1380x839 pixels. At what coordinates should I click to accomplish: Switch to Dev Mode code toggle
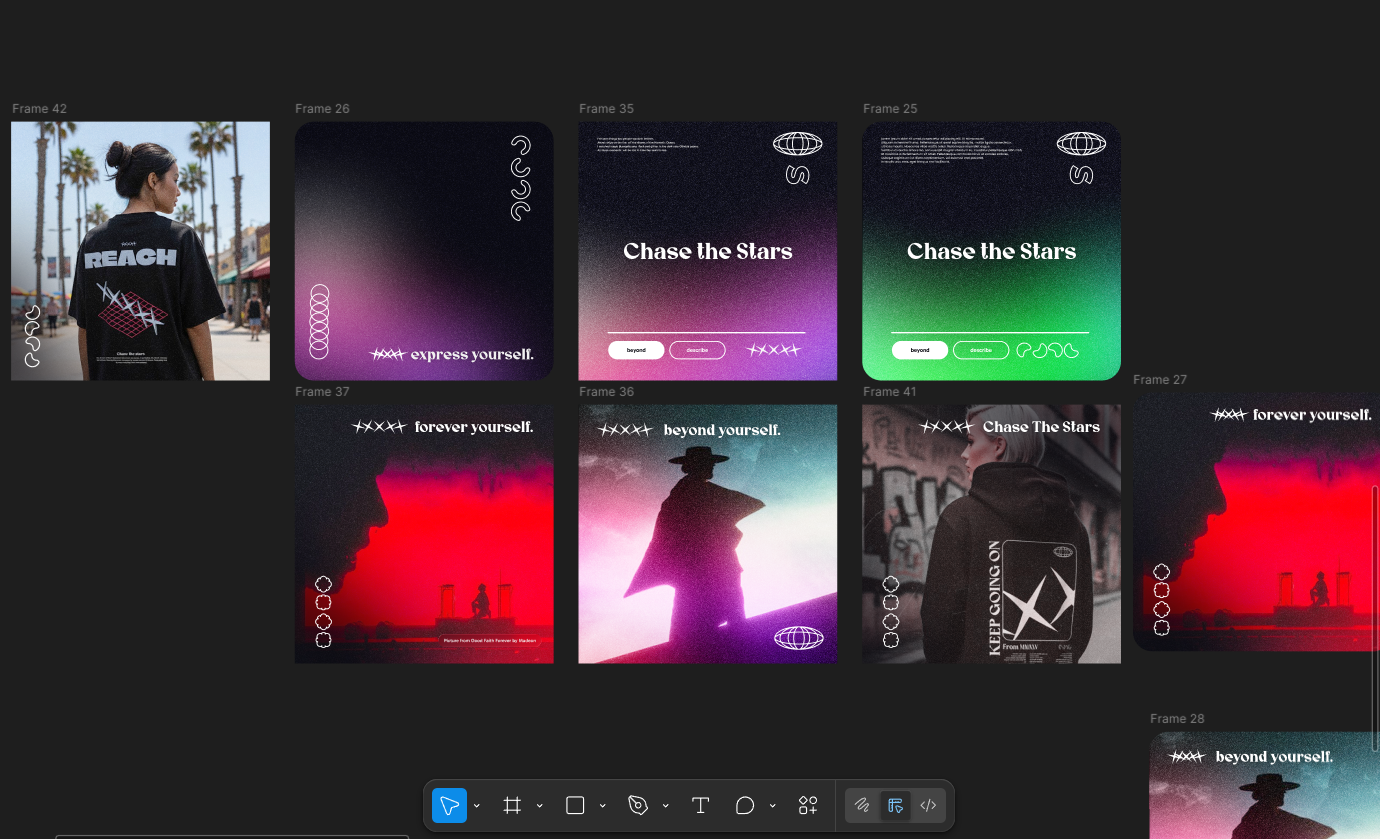(928, 806)
